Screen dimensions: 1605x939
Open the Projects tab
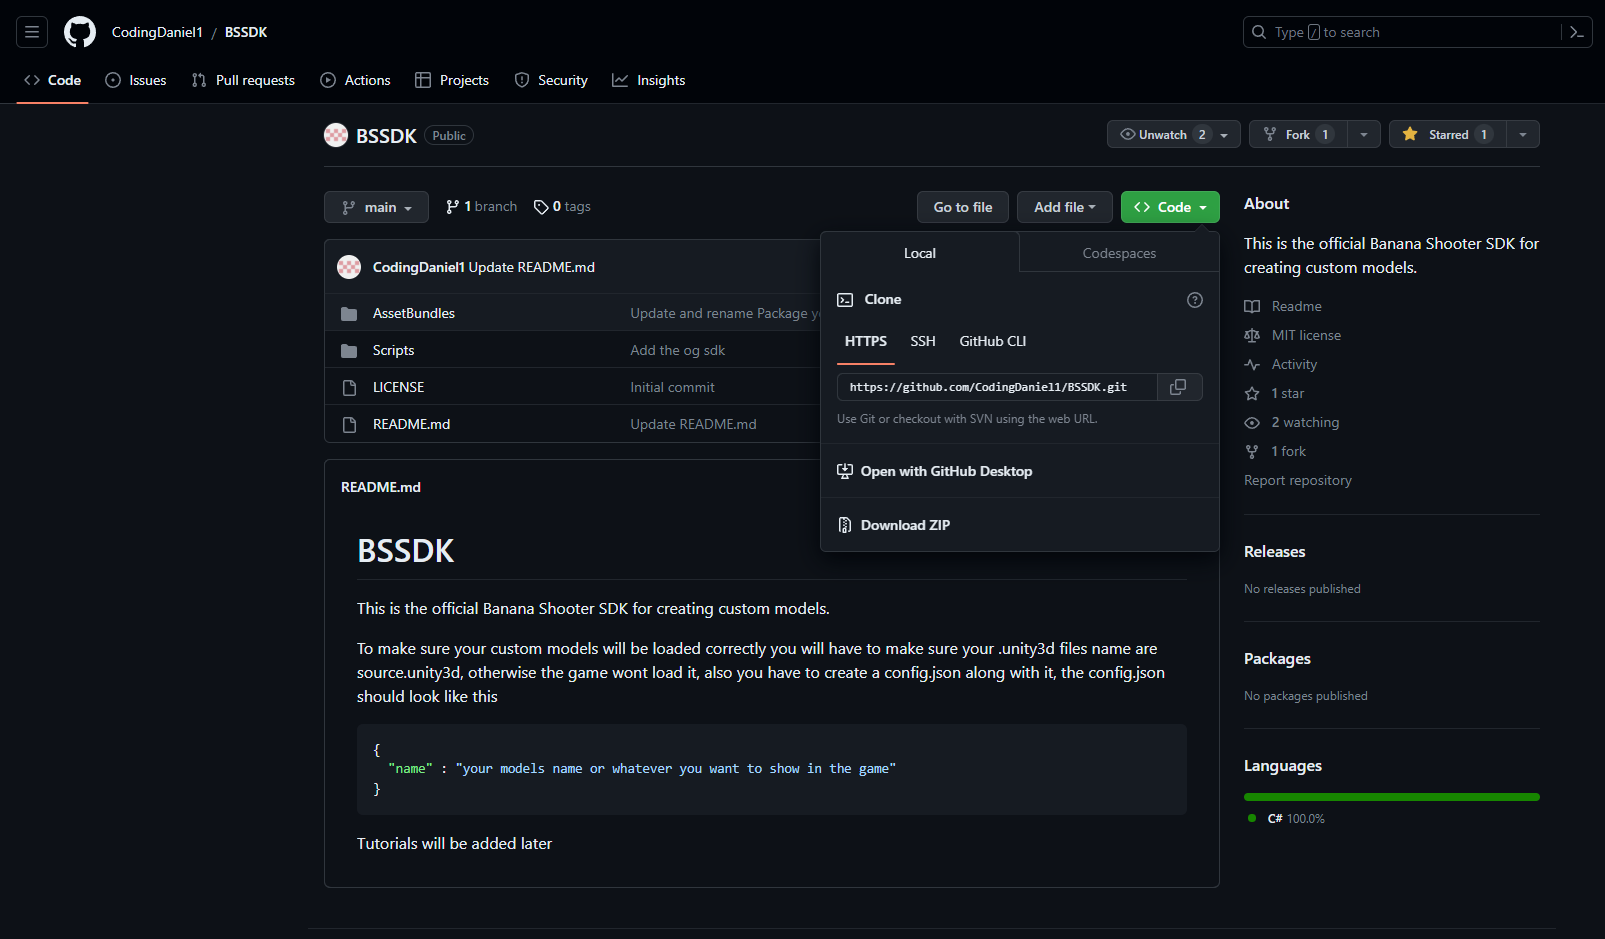(x=452, y=80)
